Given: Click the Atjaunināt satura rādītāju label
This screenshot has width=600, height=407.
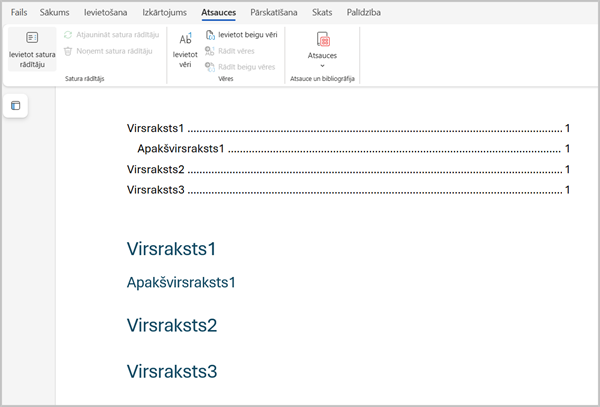Looking at the screenshot, I should tap(117, 35).
